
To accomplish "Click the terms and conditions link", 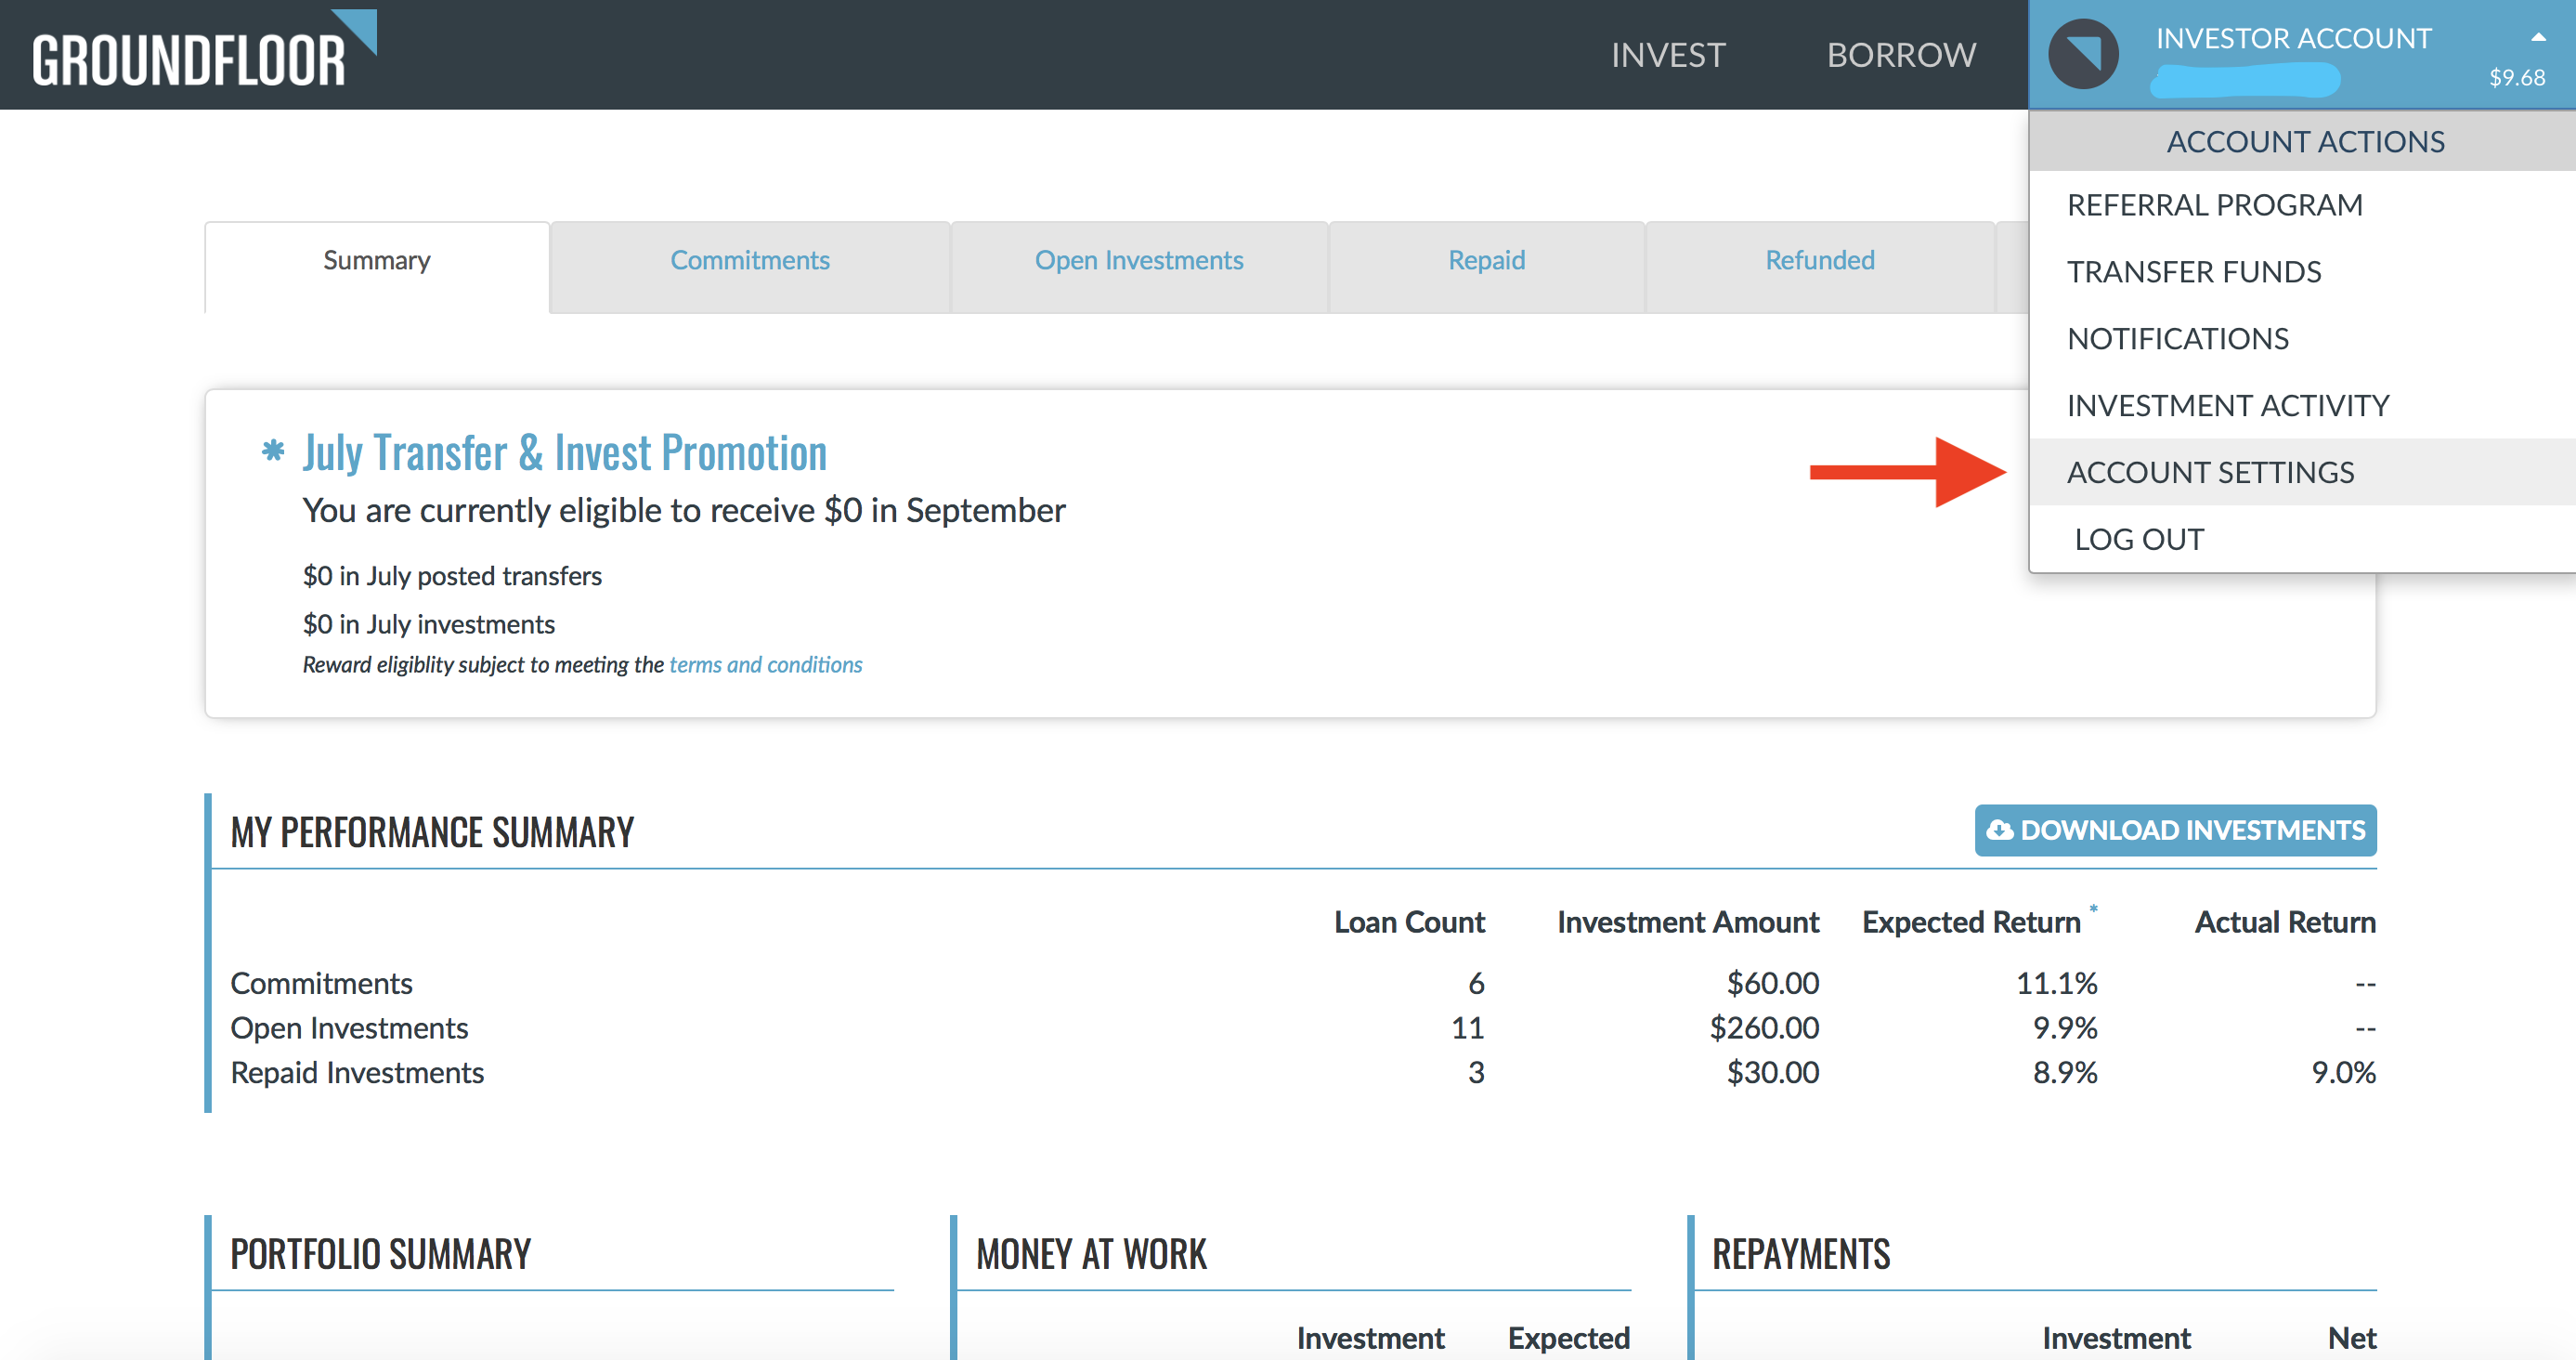I will tap(767, 661).
